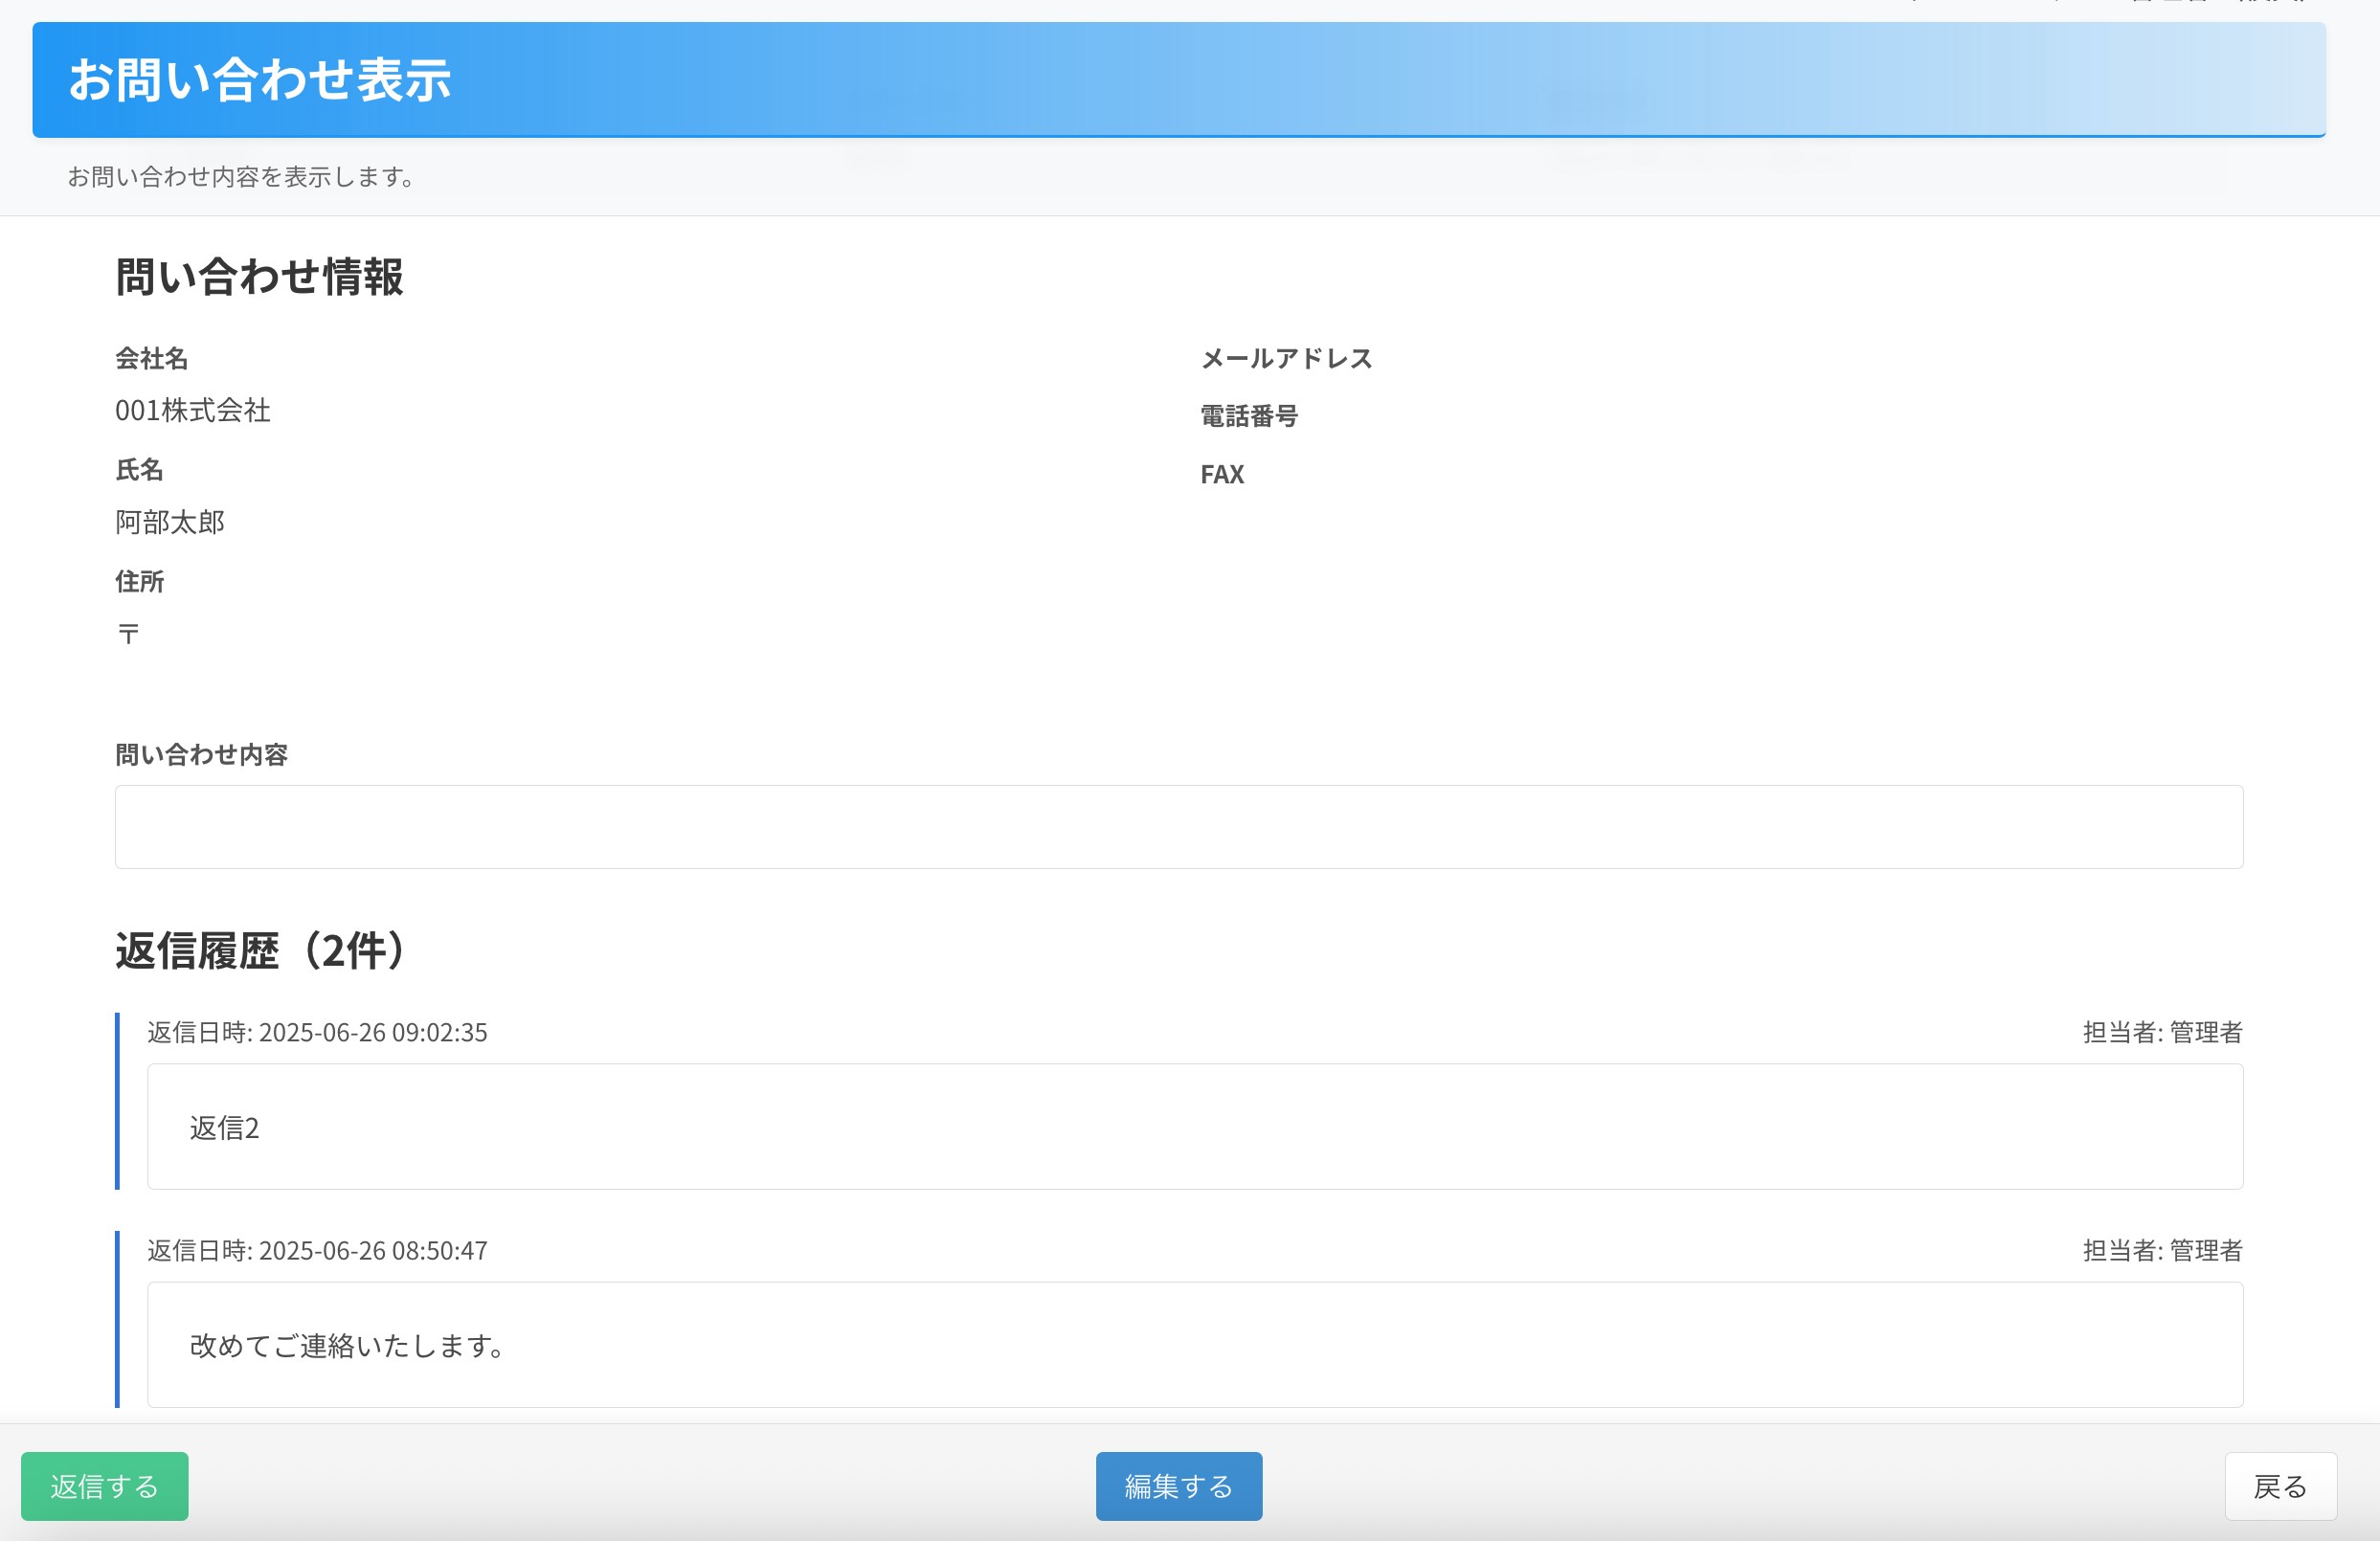Screen dimensions: 2380x1541
Task: Click 担当者: 管理者 on the first reply
Action: coord(2162,1032)
